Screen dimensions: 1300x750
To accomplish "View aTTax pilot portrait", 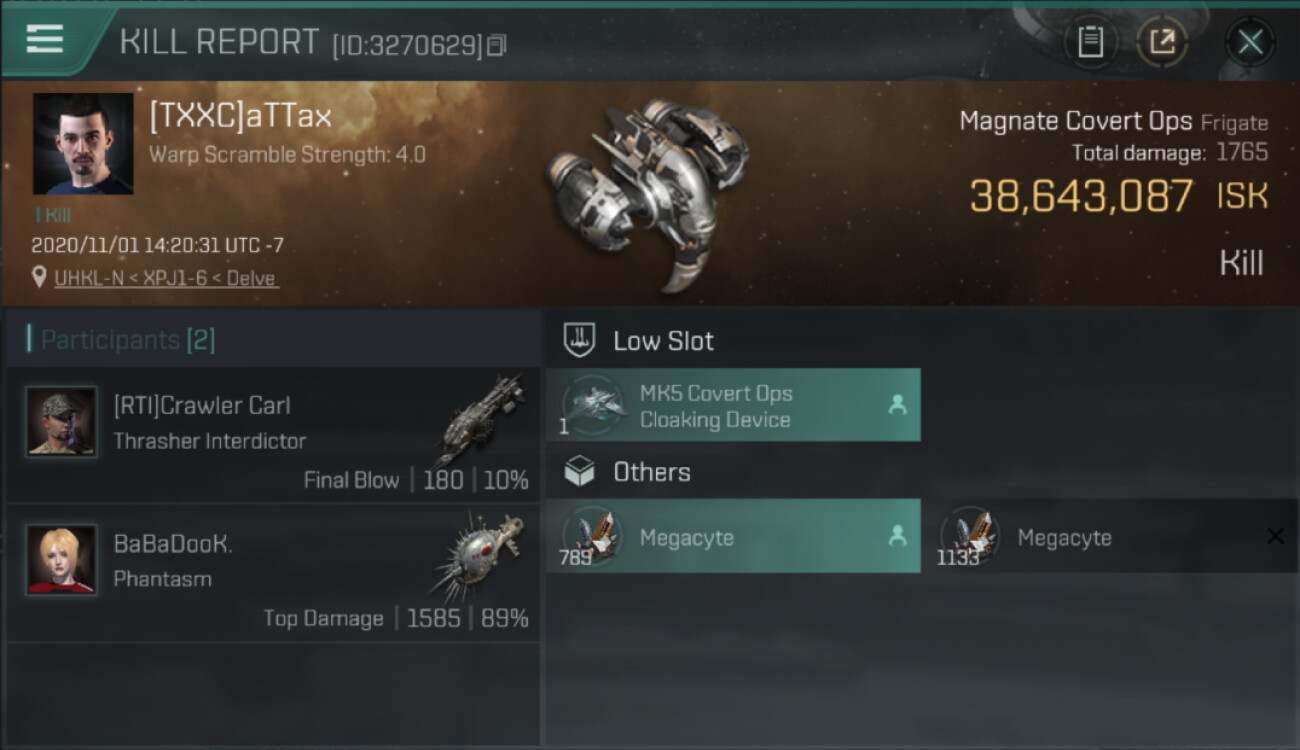I will [83, 144].
